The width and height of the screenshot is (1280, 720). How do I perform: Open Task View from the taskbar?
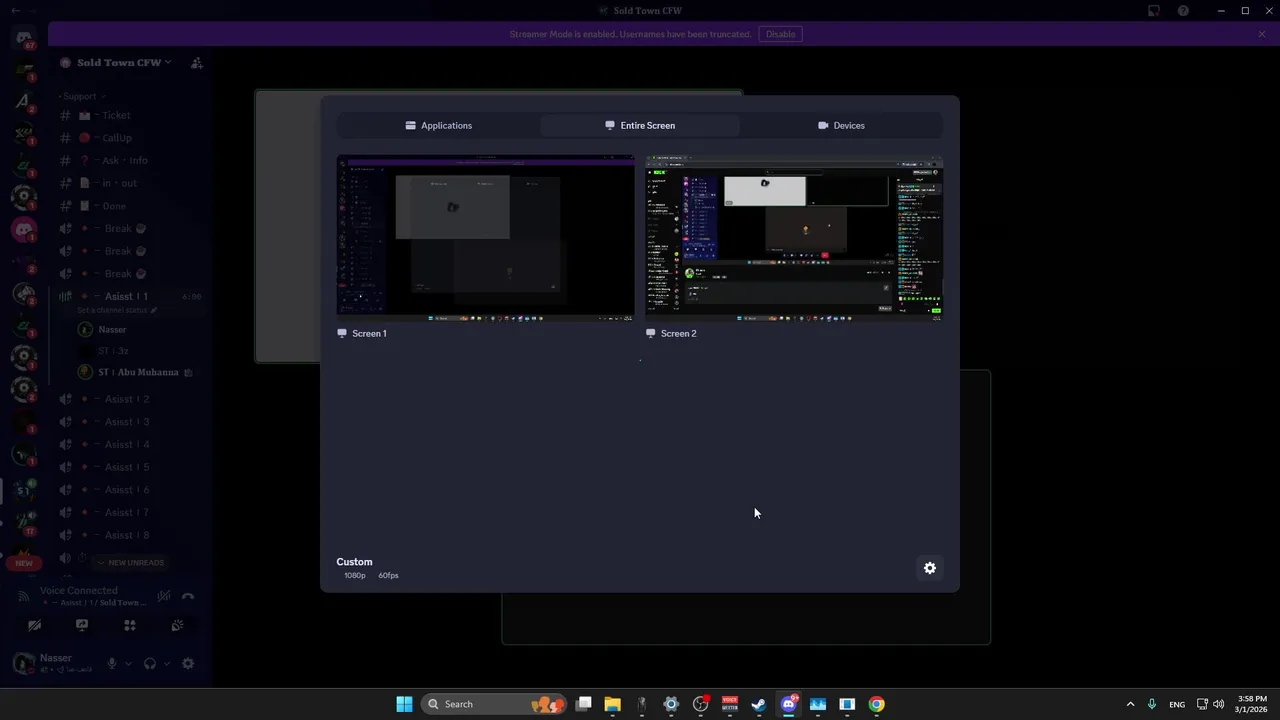tap(584, 704)
